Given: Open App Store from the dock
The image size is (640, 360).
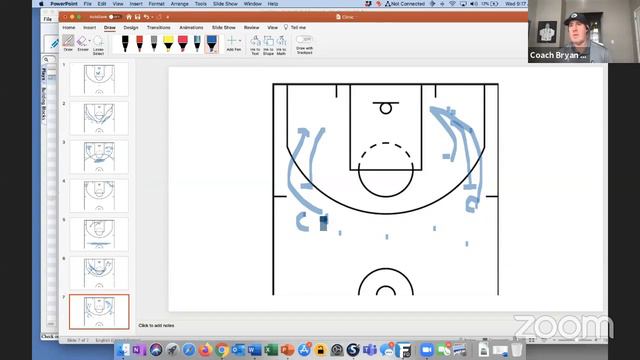Looking at the screenshot, I should click(x=304, y=350).
